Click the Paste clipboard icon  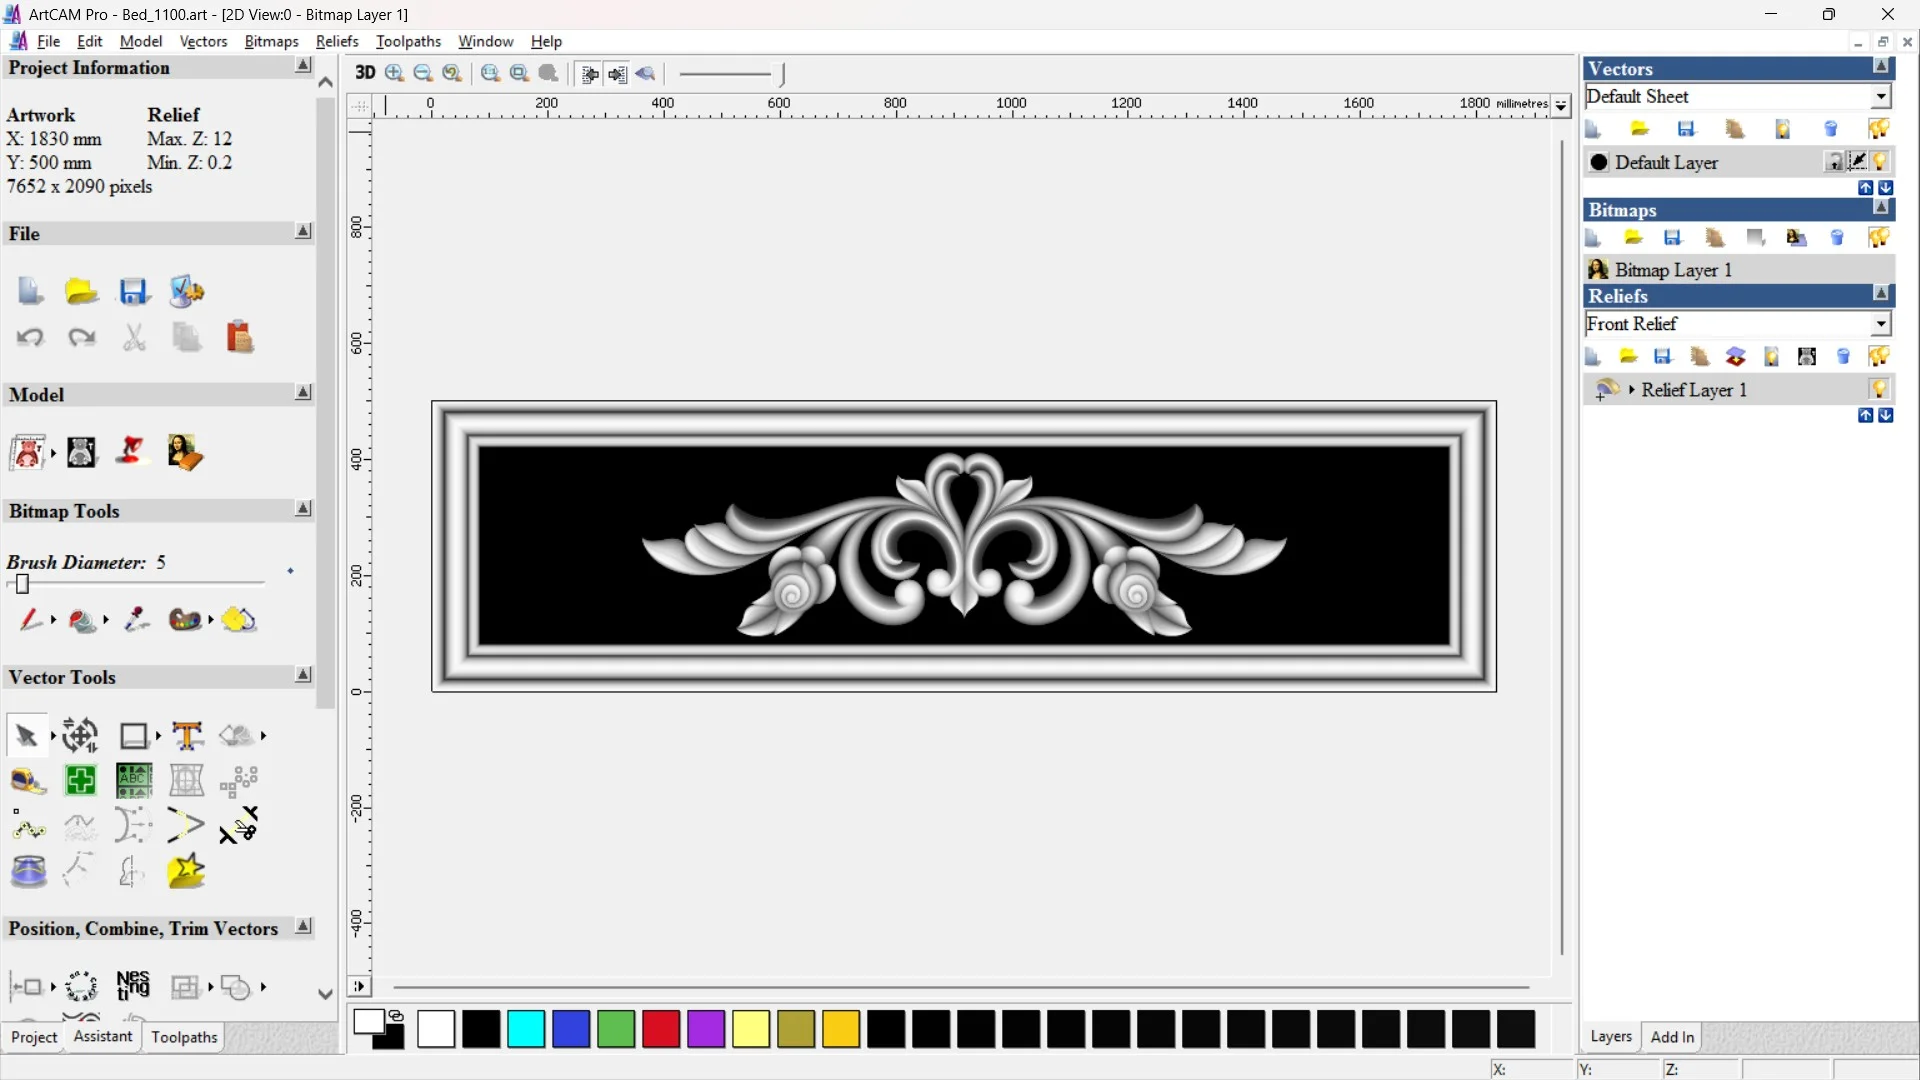[239, 337]
